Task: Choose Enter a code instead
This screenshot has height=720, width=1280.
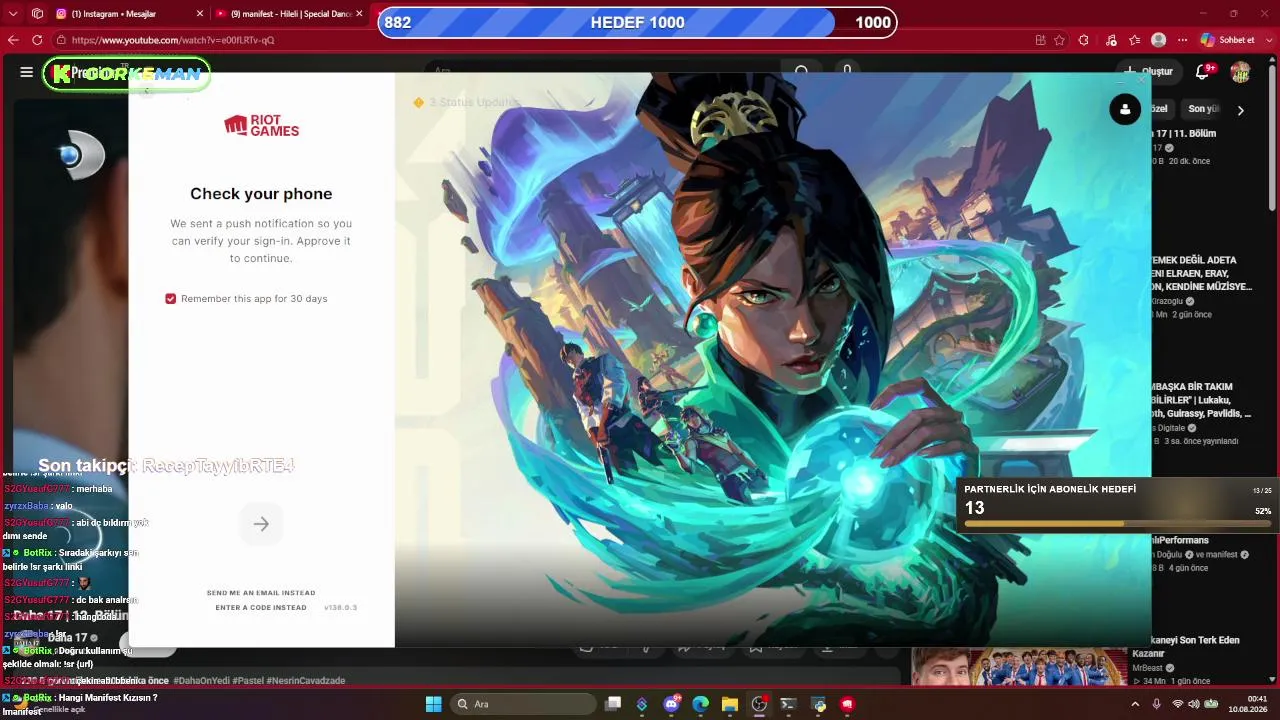Action: point(261,608)
